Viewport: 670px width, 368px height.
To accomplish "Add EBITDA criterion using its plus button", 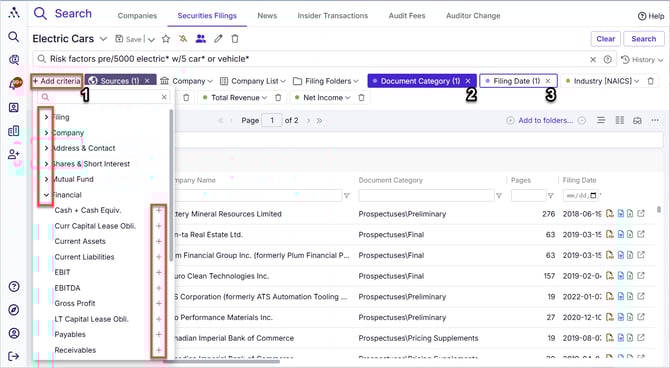I will pyautogui.click(x=159, y=288).
